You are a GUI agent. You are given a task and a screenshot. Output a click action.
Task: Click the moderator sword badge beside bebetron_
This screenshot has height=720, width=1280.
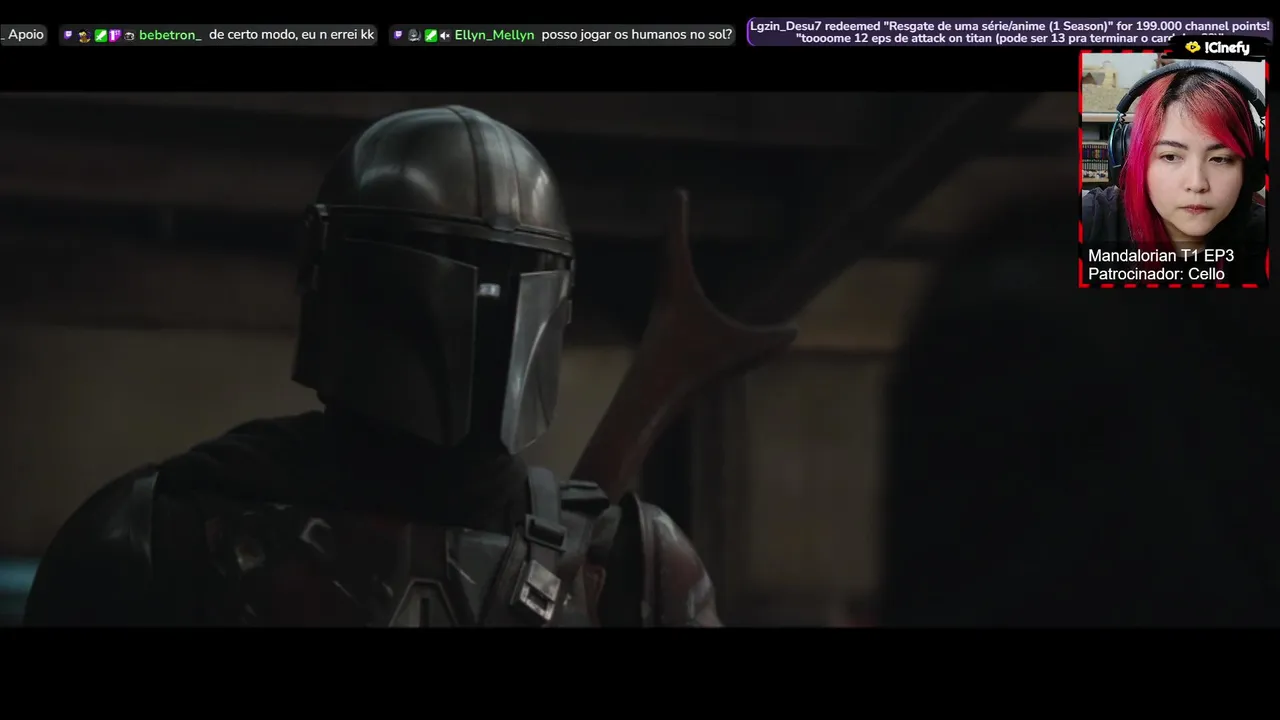pos(101,35)
